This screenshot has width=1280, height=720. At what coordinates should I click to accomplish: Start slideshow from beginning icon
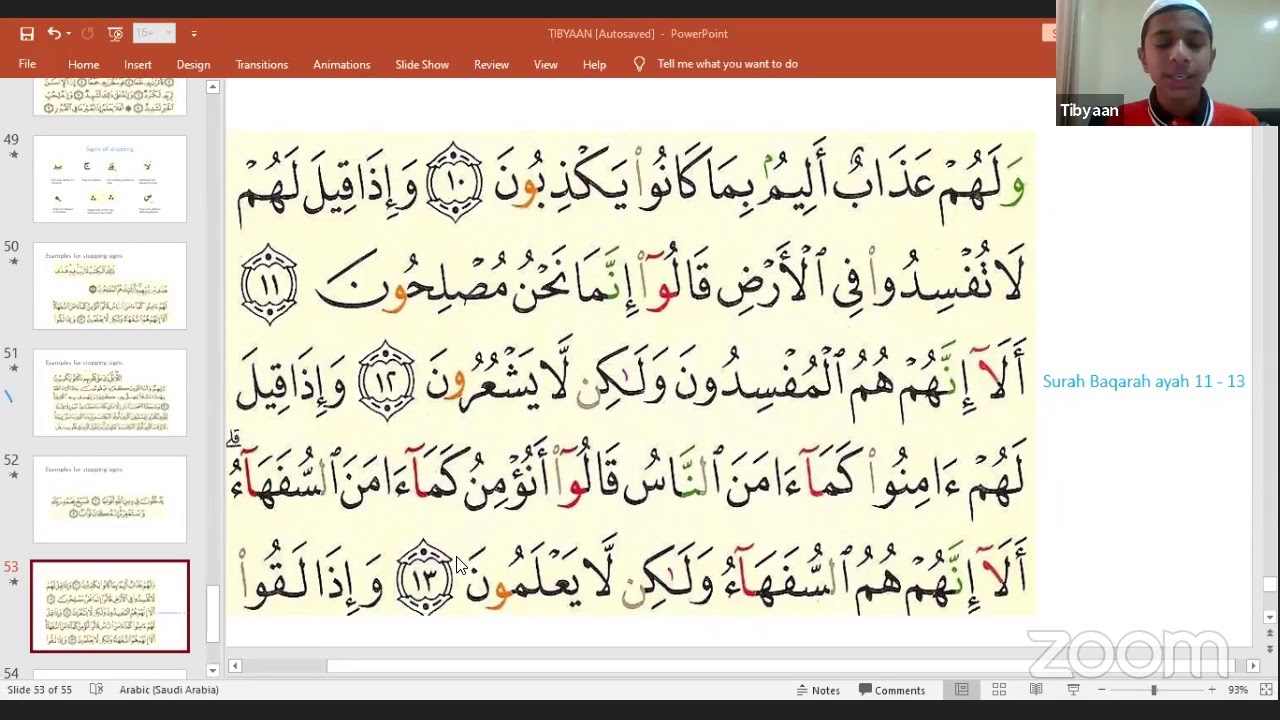coord(115,34)
